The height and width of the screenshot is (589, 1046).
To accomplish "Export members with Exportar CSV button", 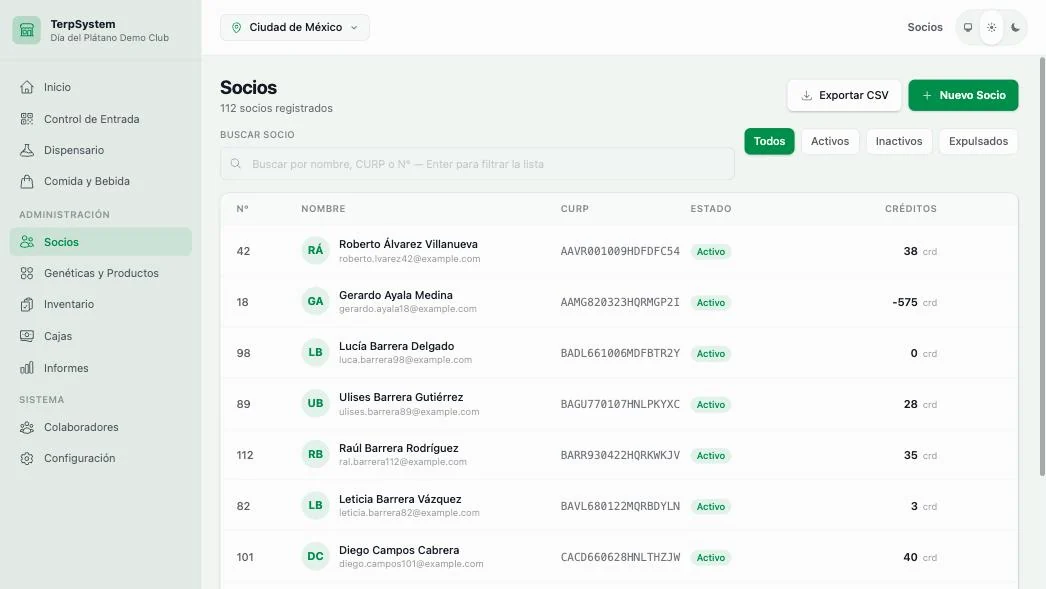I will point(845,95).
